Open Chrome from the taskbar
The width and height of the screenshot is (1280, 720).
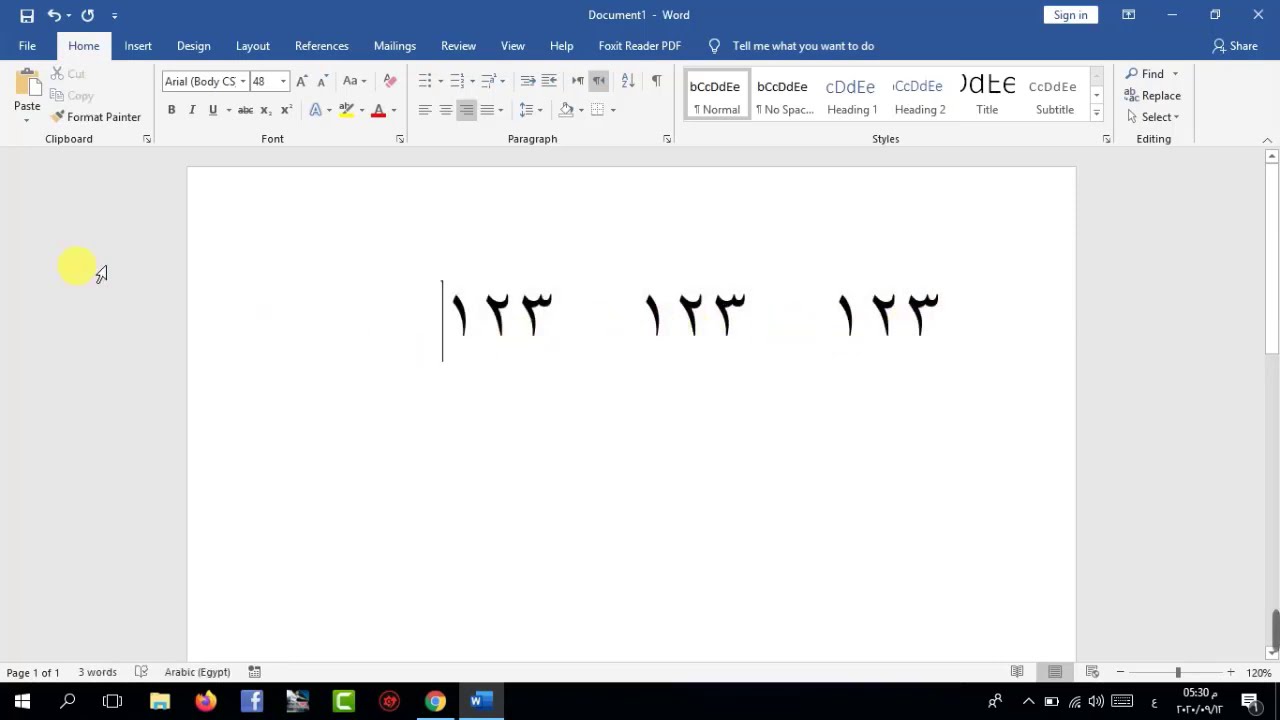435,701
